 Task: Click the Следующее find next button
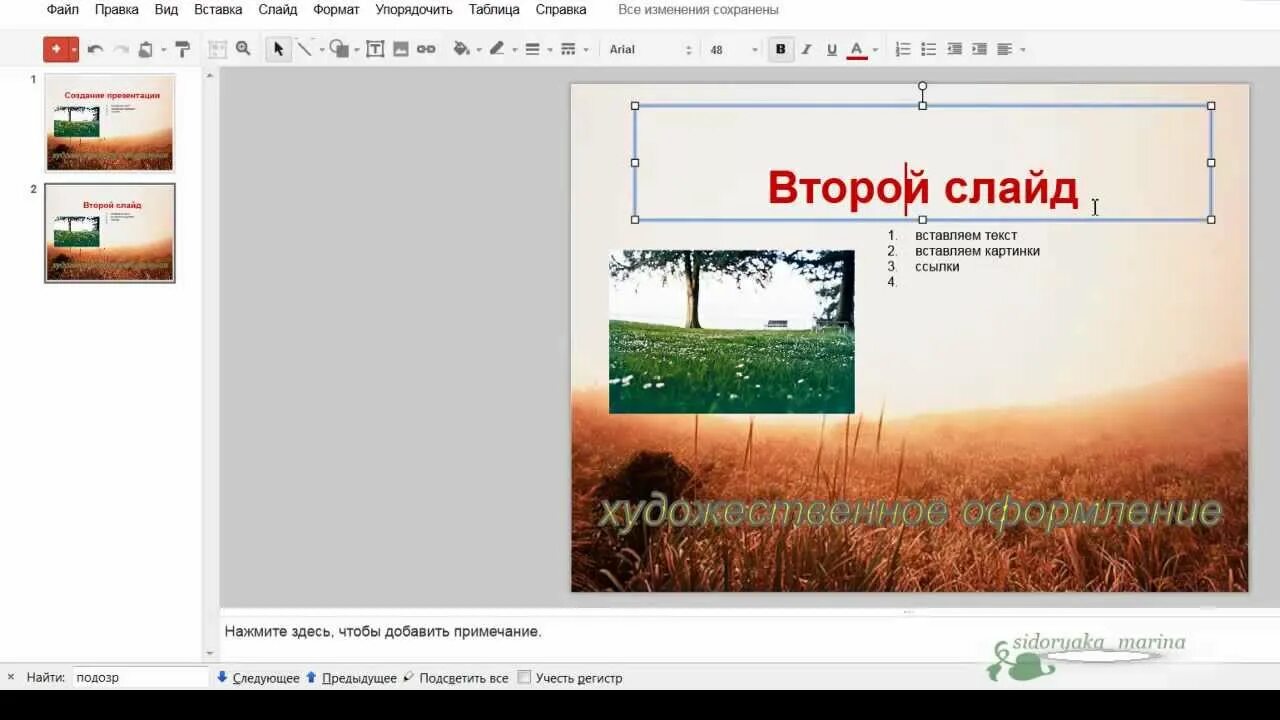coord(258,678)
